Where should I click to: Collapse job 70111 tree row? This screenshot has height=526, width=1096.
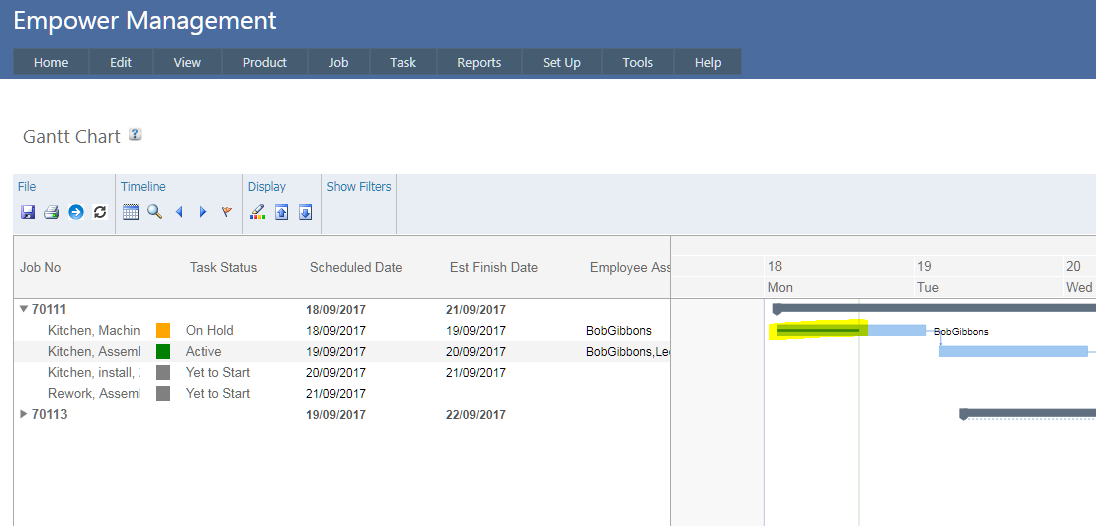(24, 310)
